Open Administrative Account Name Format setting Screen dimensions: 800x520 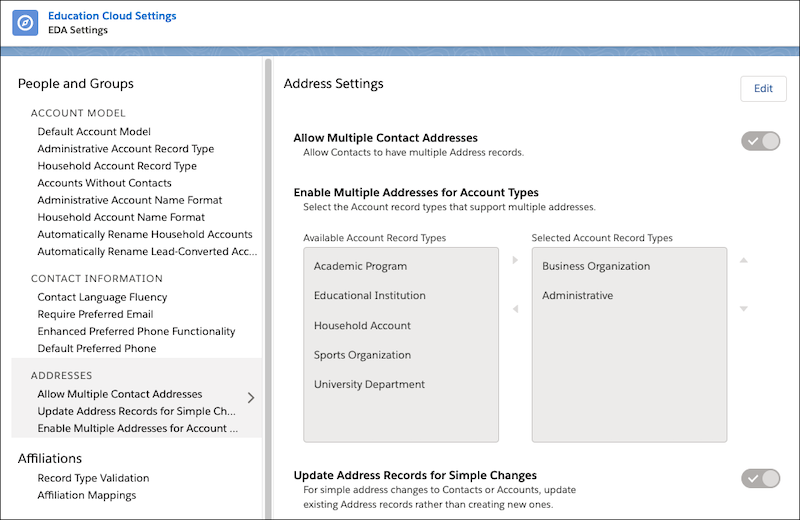click(130, 200)
